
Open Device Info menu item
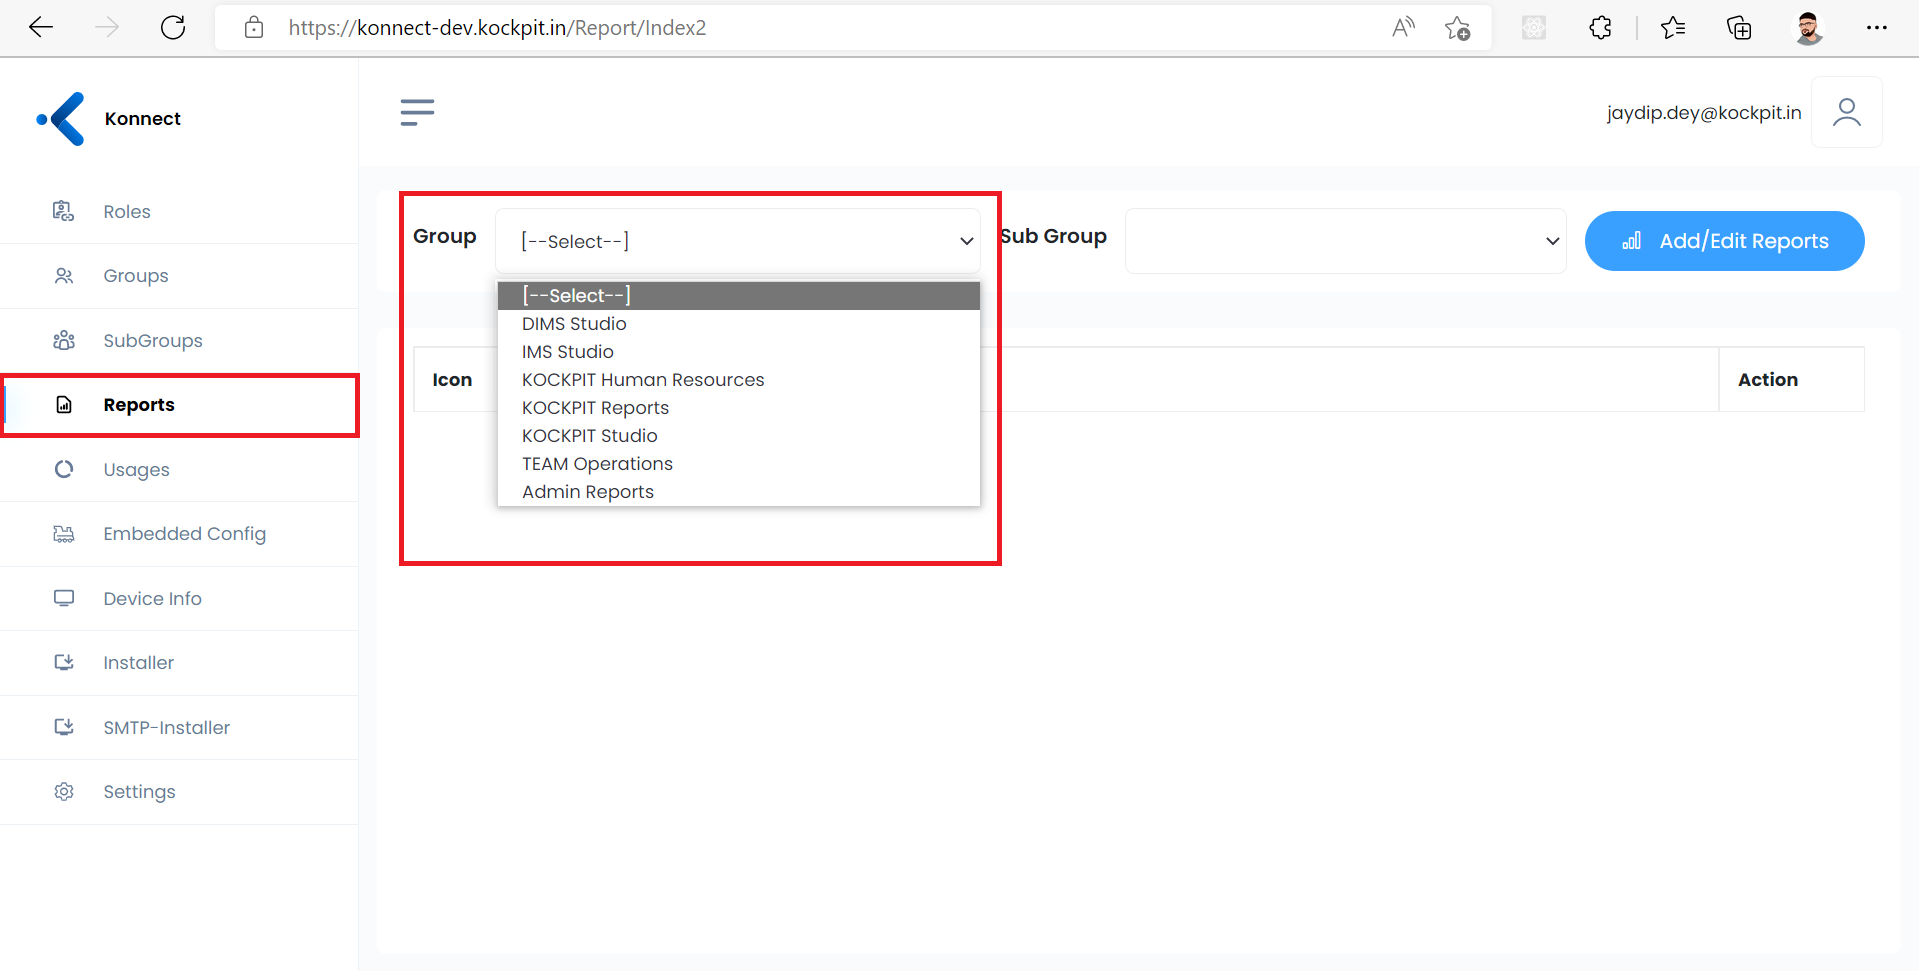tap(179, 599)
